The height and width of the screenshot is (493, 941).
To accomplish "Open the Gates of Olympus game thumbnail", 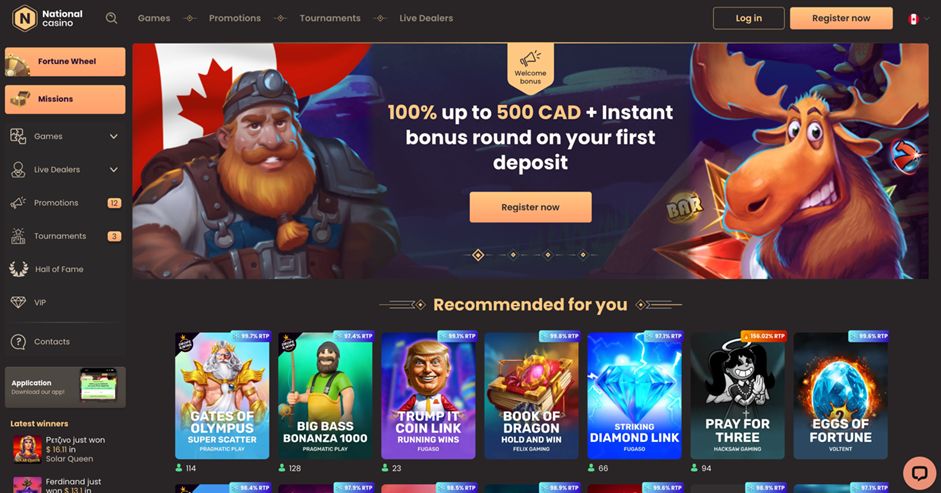I will point(222,396).
